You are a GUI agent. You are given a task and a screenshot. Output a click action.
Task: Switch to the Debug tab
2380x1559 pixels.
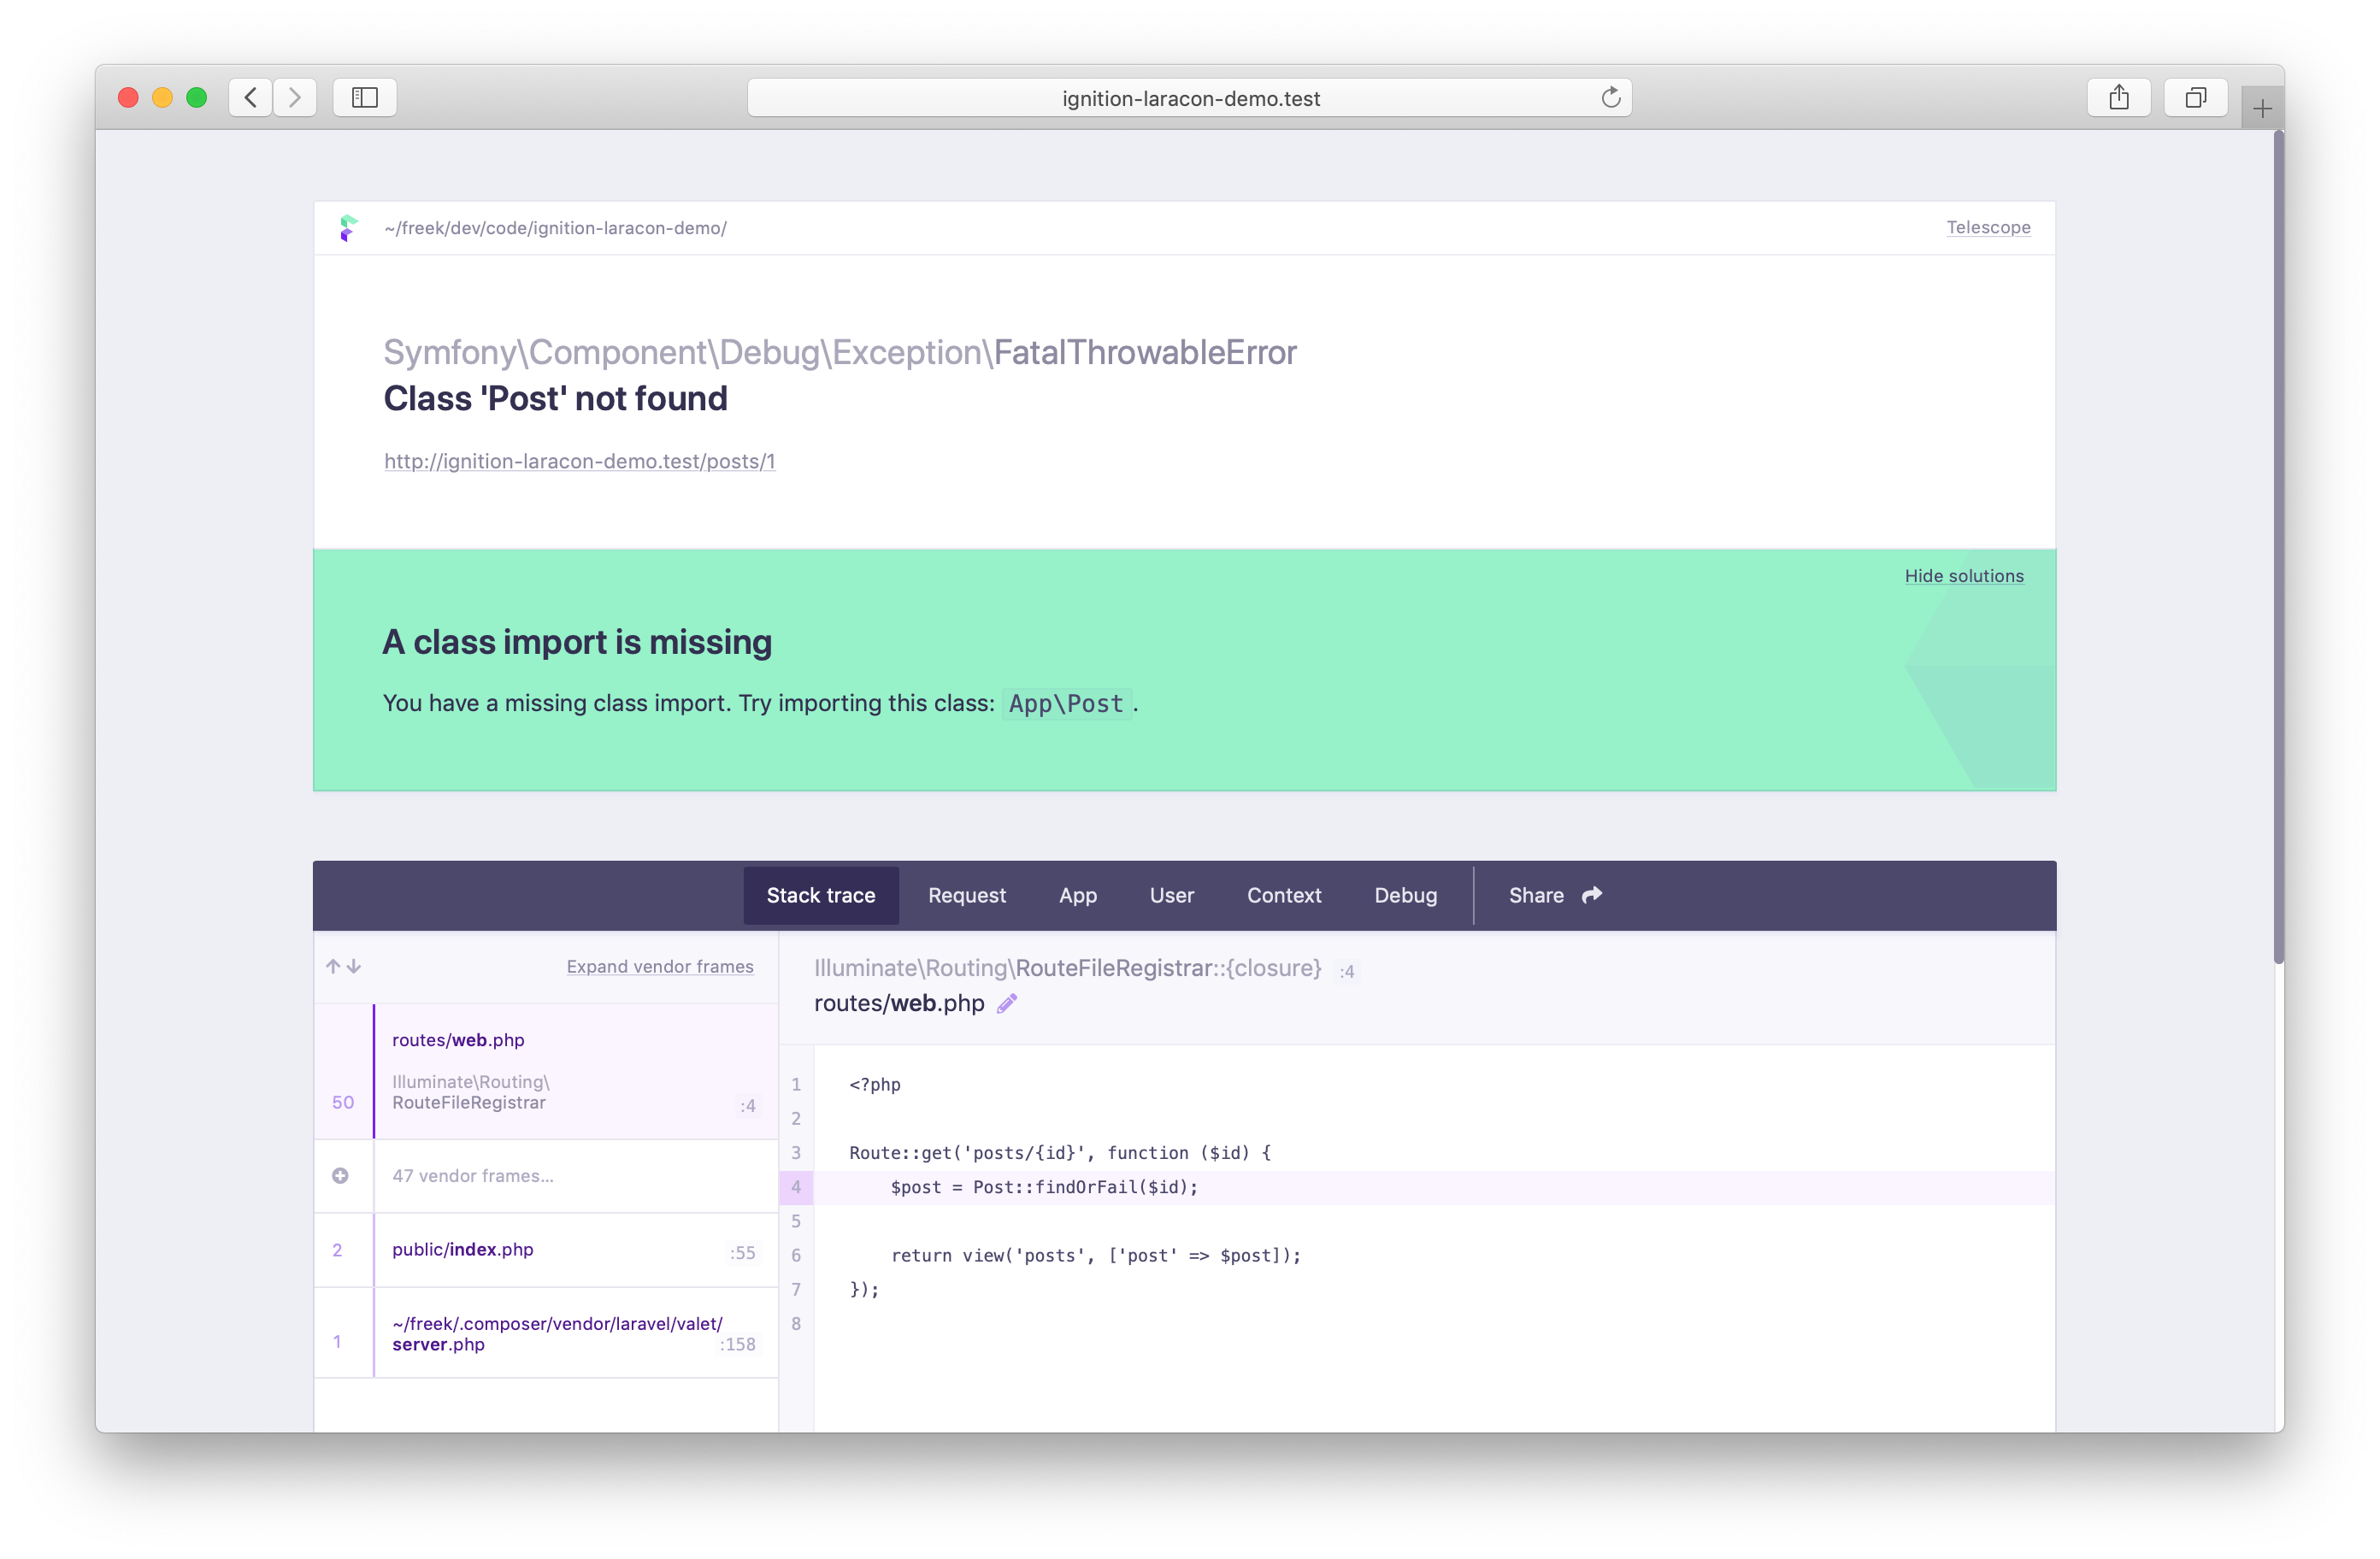tap(1405, 895)
